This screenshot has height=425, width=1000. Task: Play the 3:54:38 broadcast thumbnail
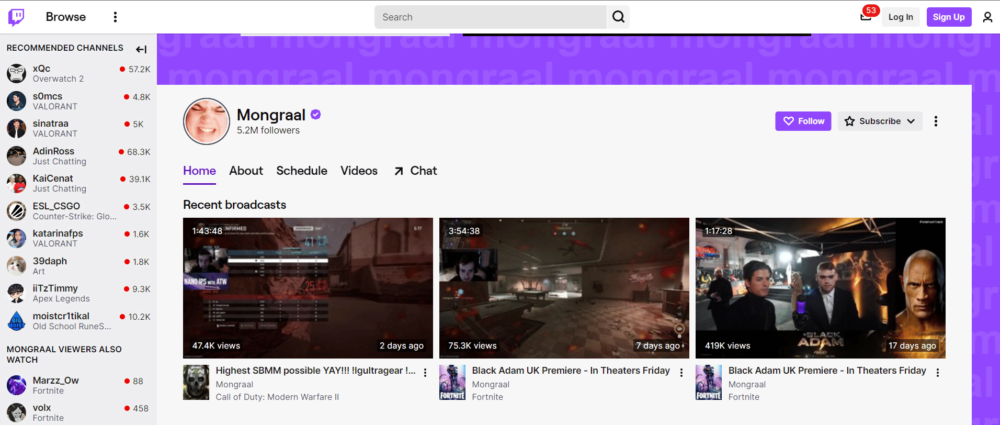click(564, 288)
